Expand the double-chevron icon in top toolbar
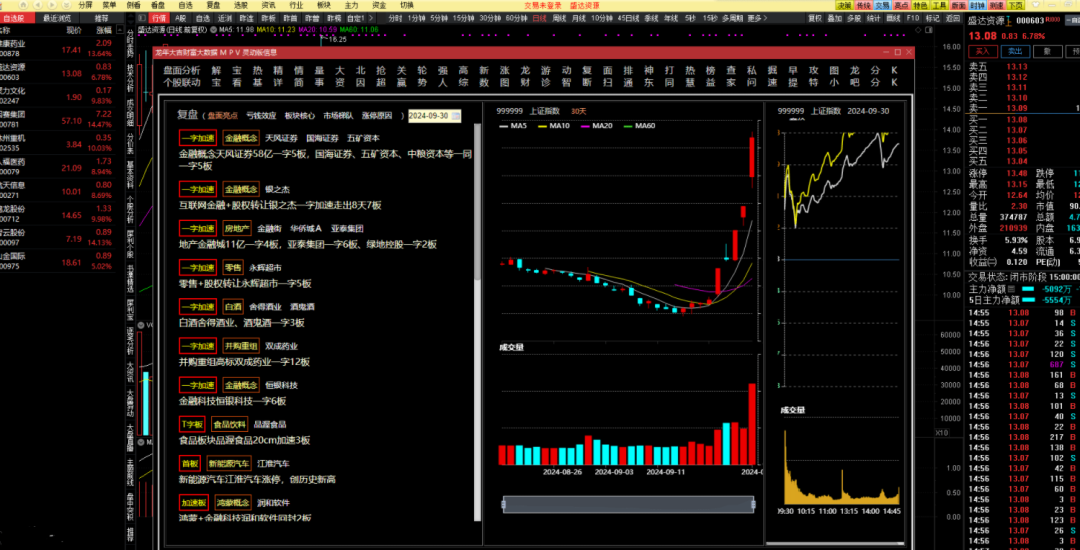This screenshot has height=550, width=1080. coord(65,5)
